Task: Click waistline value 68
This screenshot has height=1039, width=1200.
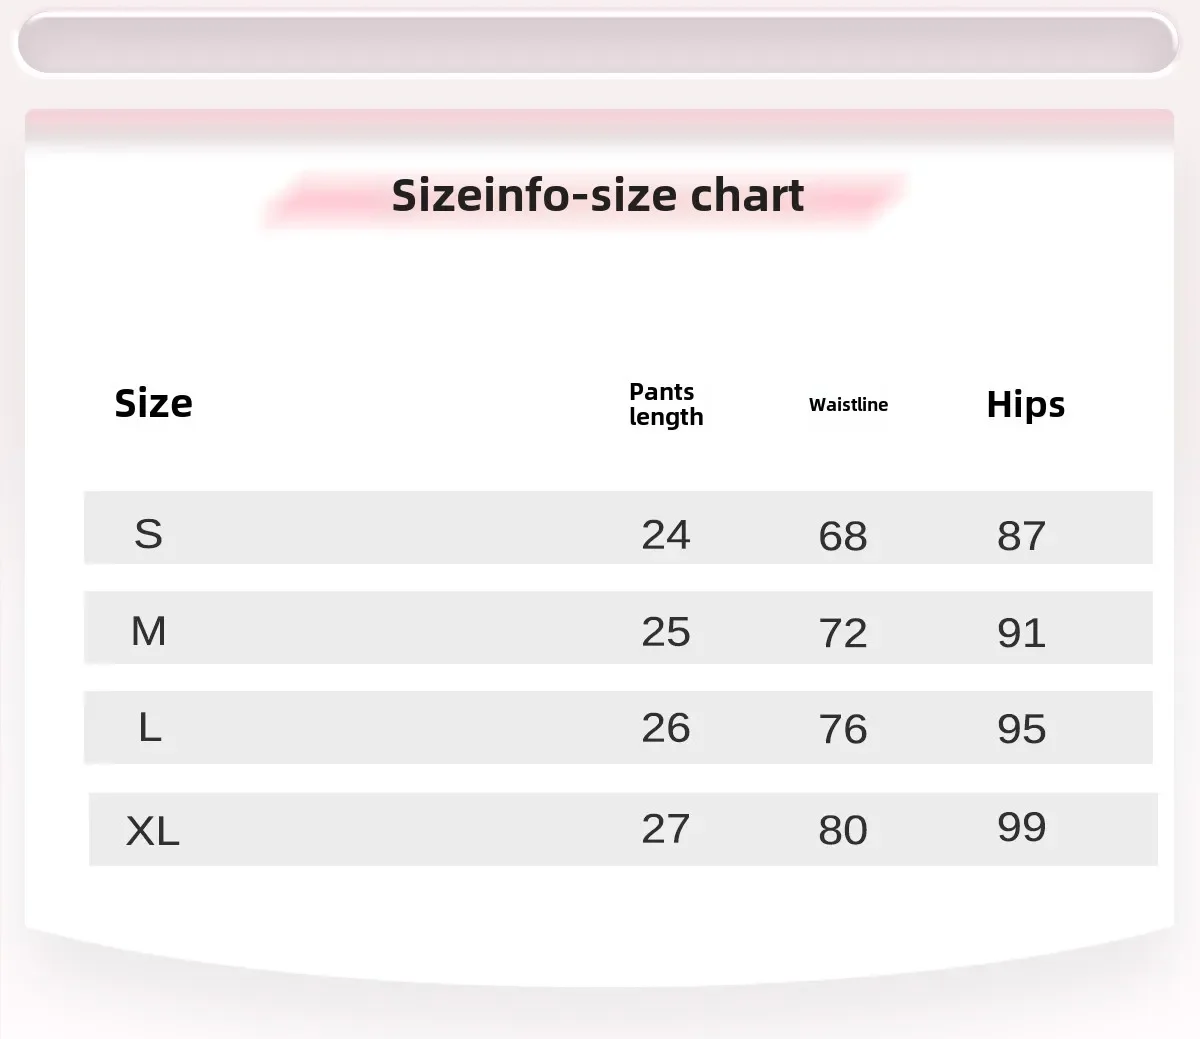Action: 843,536
